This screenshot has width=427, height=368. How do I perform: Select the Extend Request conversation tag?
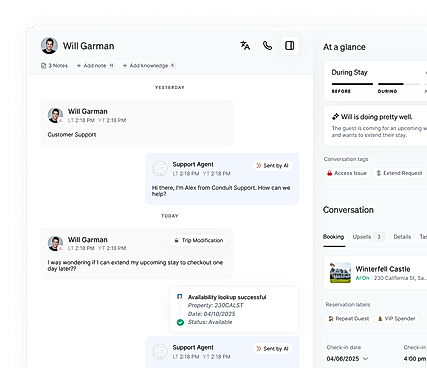point(399,173)
